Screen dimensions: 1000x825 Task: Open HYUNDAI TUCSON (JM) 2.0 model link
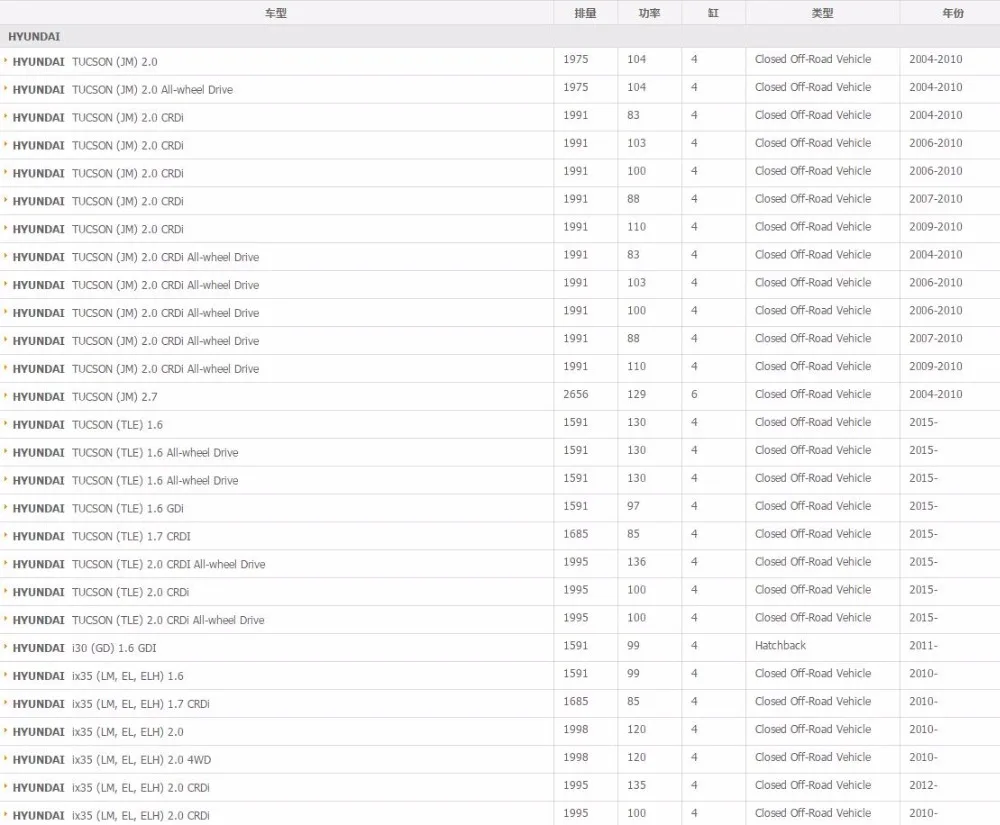tap(85, 62)
